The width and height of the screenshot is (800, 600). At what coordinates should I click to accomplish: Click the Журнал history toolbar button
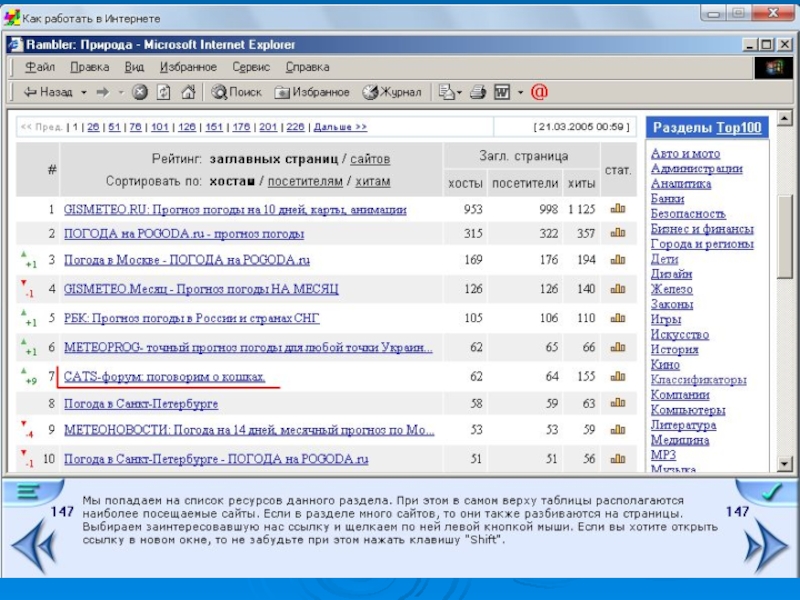click(x=391, y=92)
